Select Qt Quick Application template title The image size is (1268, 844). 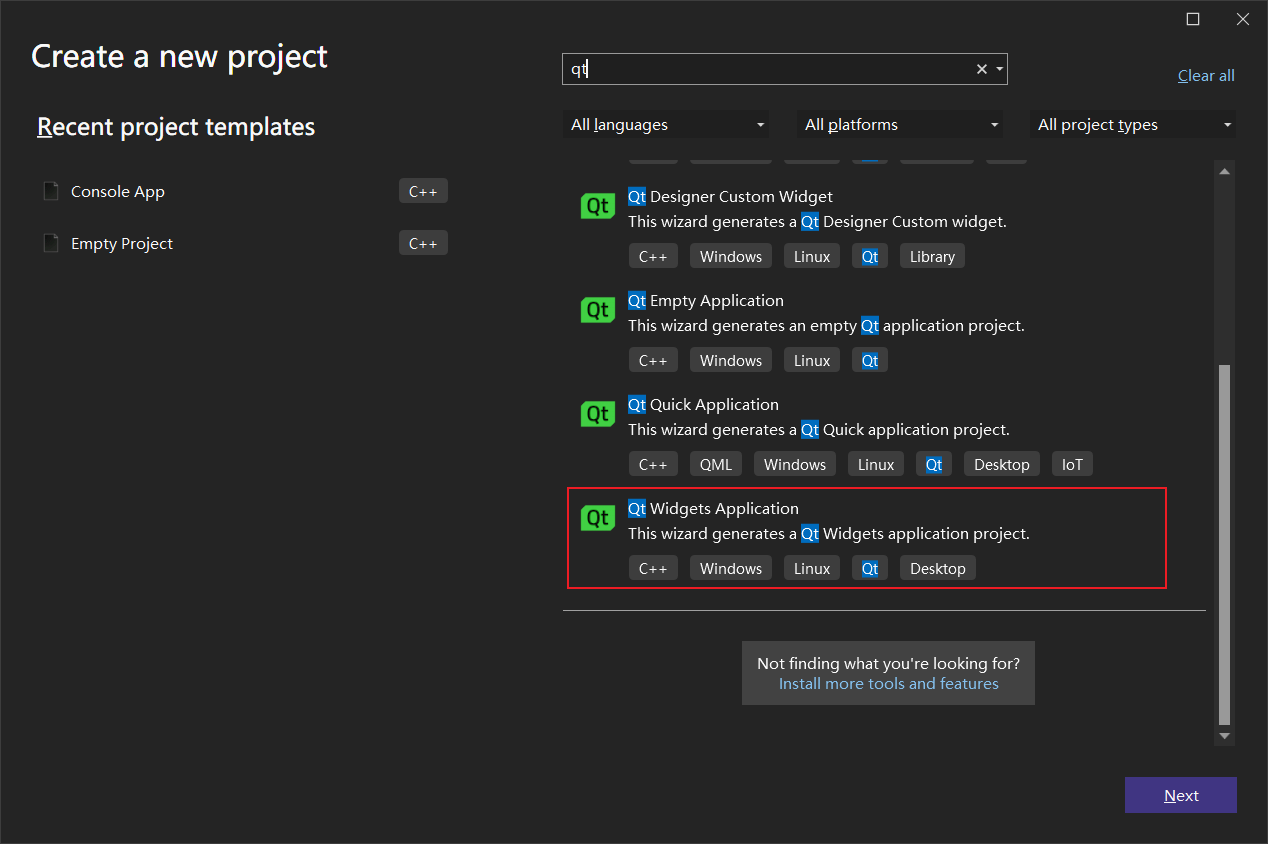(x=703, y=404)
